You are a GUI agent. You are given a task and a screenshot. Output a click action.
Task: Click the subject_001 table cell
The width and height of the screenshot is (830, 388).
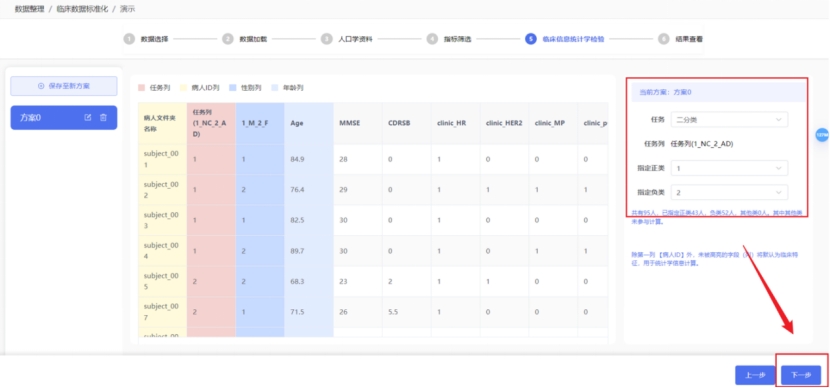(x=162, y=159)
